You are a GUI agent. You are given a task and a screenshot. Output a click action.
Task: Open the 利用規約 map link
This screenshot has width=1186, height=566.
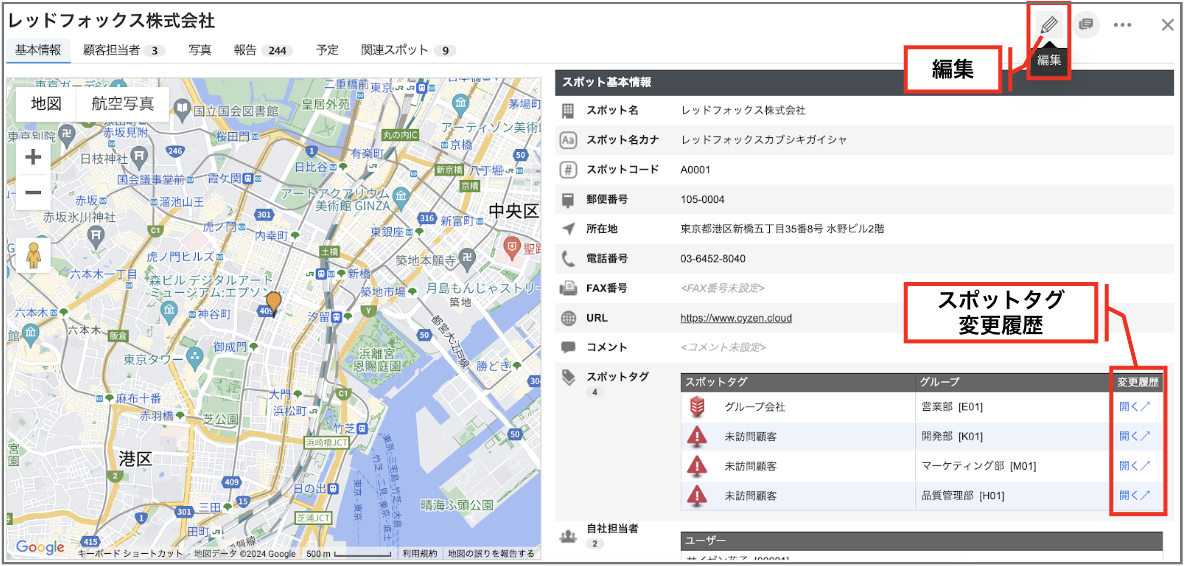420,554
